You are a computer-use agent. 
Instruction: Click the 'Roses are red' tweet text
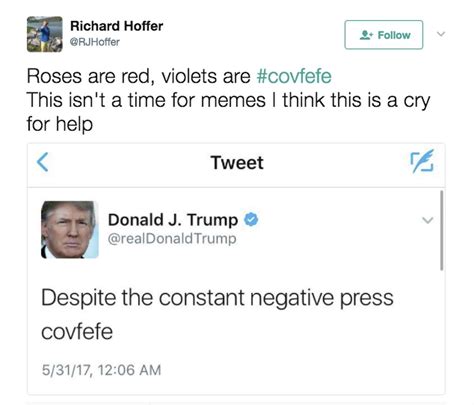[228, 100]
